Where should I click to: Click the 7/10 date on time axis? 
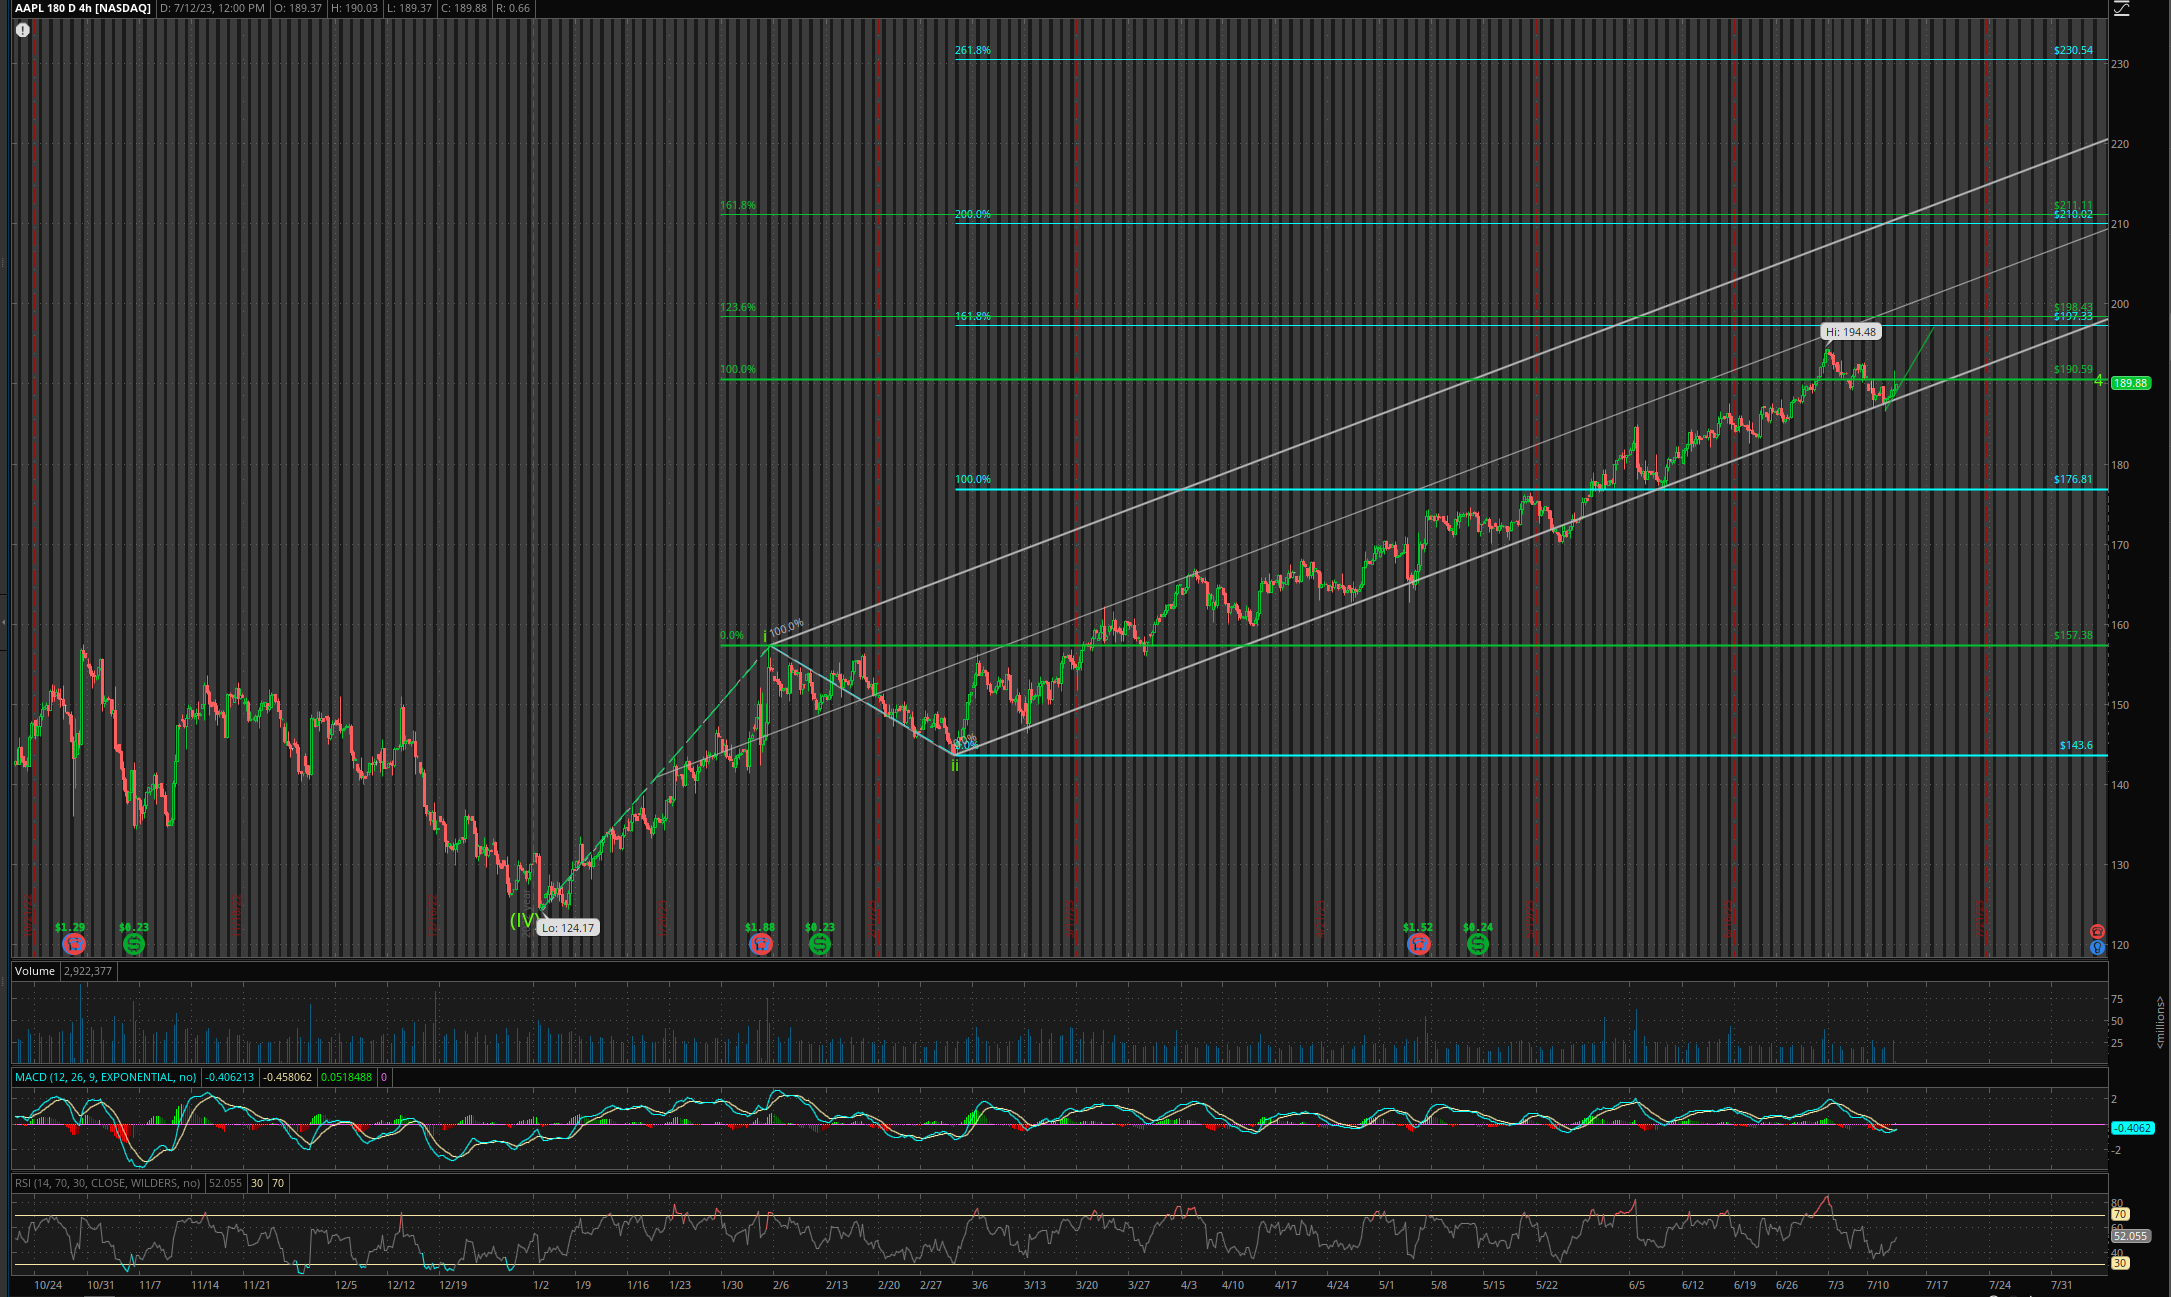(1878, 1285)
